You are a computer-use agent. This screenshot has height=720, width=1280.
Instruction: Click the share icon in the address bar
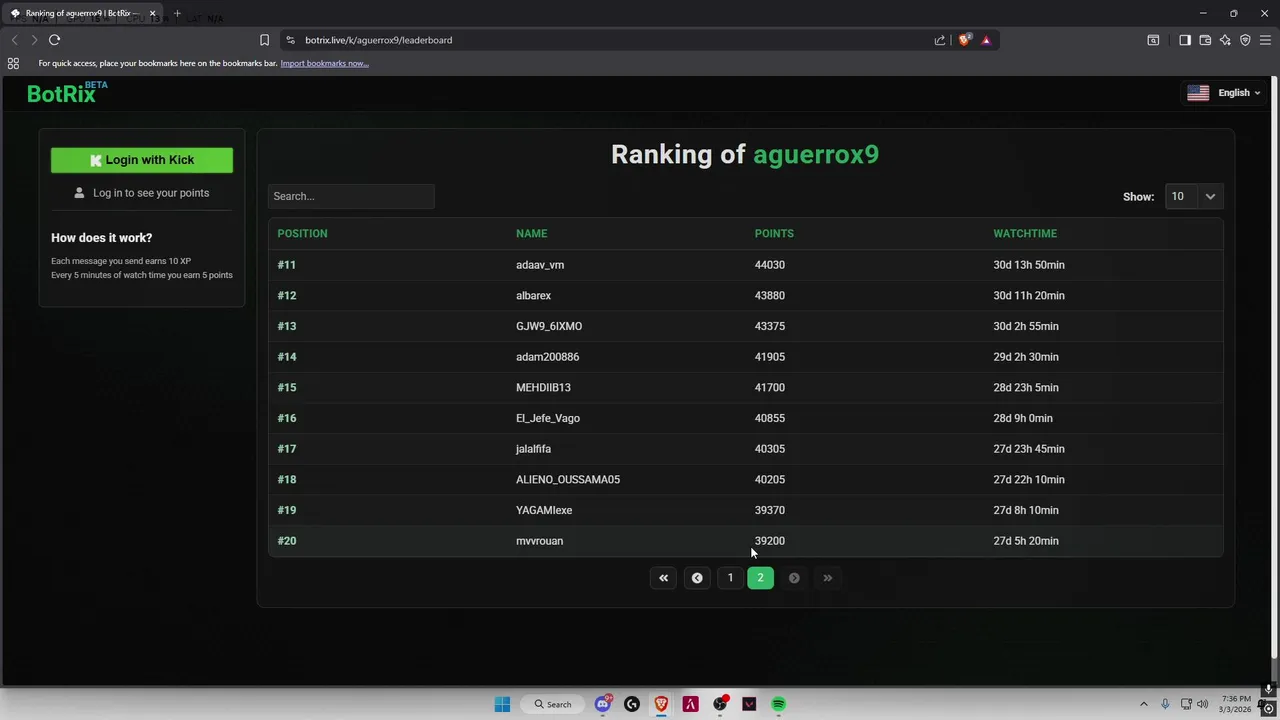pyautogui.click(x=940, y=40)
